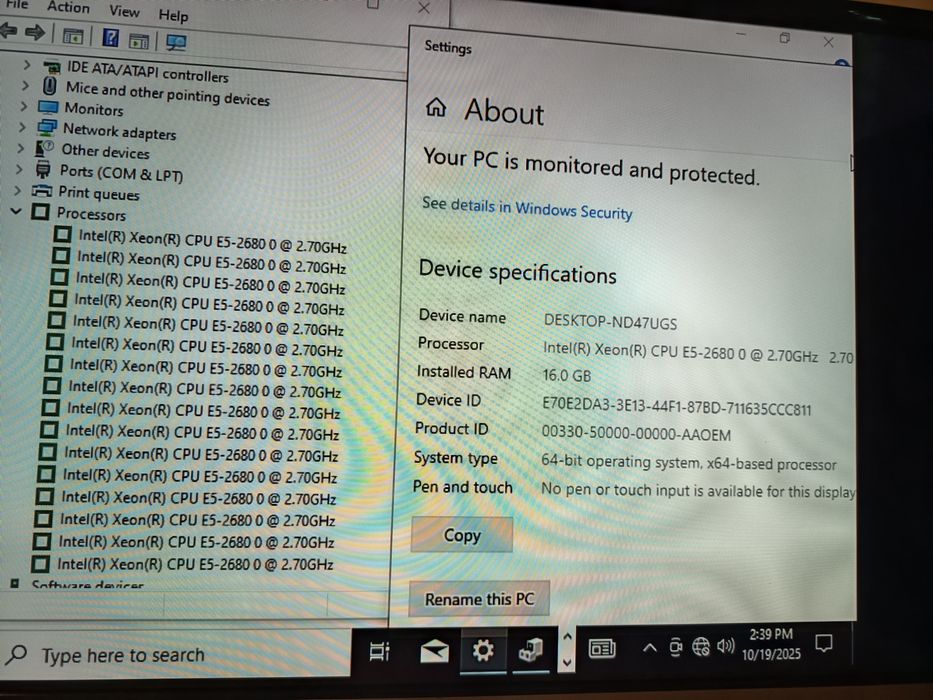Screen dimensions: 933x700
Task: Click the Device specifications heading
Action: (517, 271)
